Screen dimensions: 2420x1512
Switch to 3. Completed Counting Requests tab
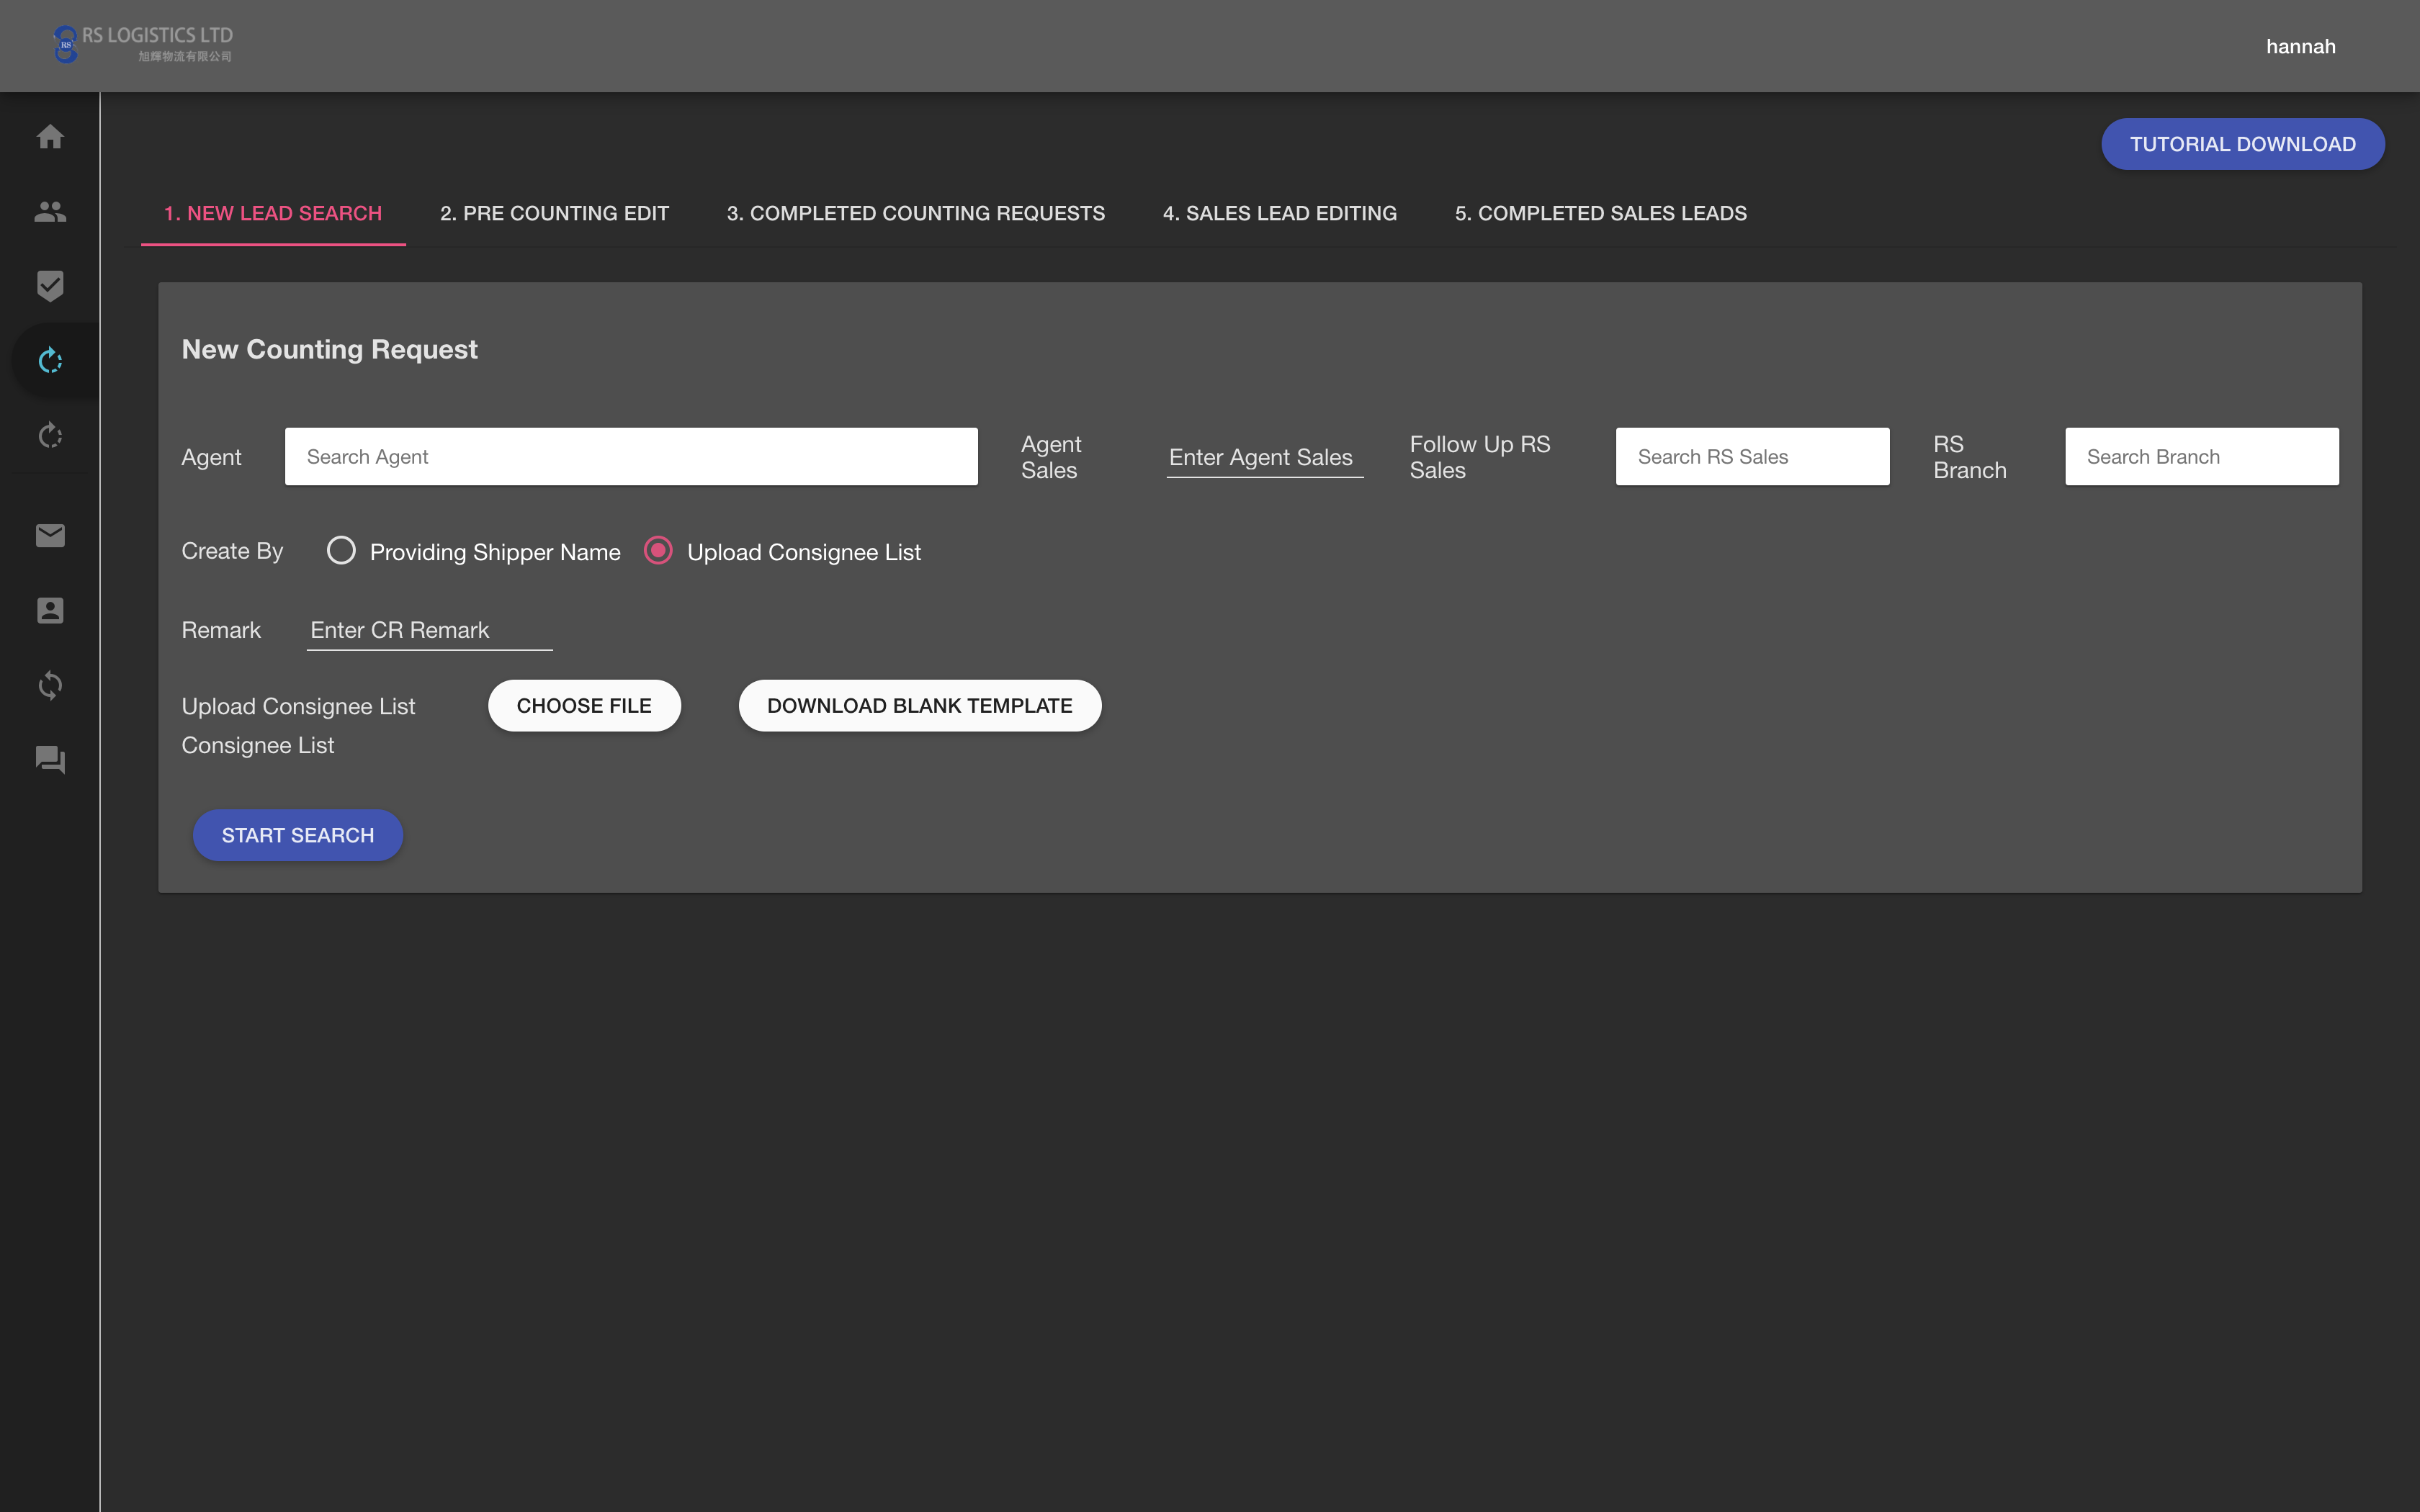click(916, 213)
